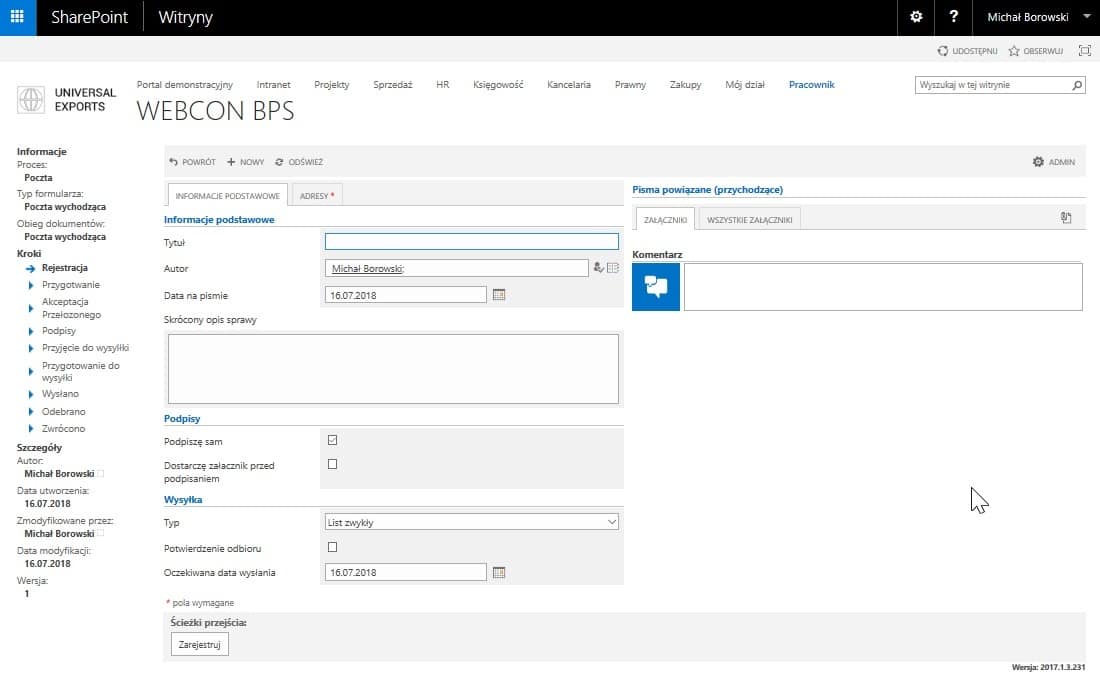Open Pracownik in top navigation
The image size is (1100, 679).
pos(812,85)
